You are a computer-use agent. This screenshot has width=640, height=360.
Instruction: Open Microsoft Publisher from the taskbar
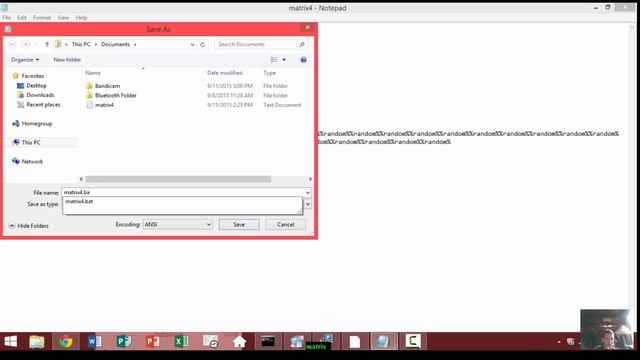click(x=123, y=341)
